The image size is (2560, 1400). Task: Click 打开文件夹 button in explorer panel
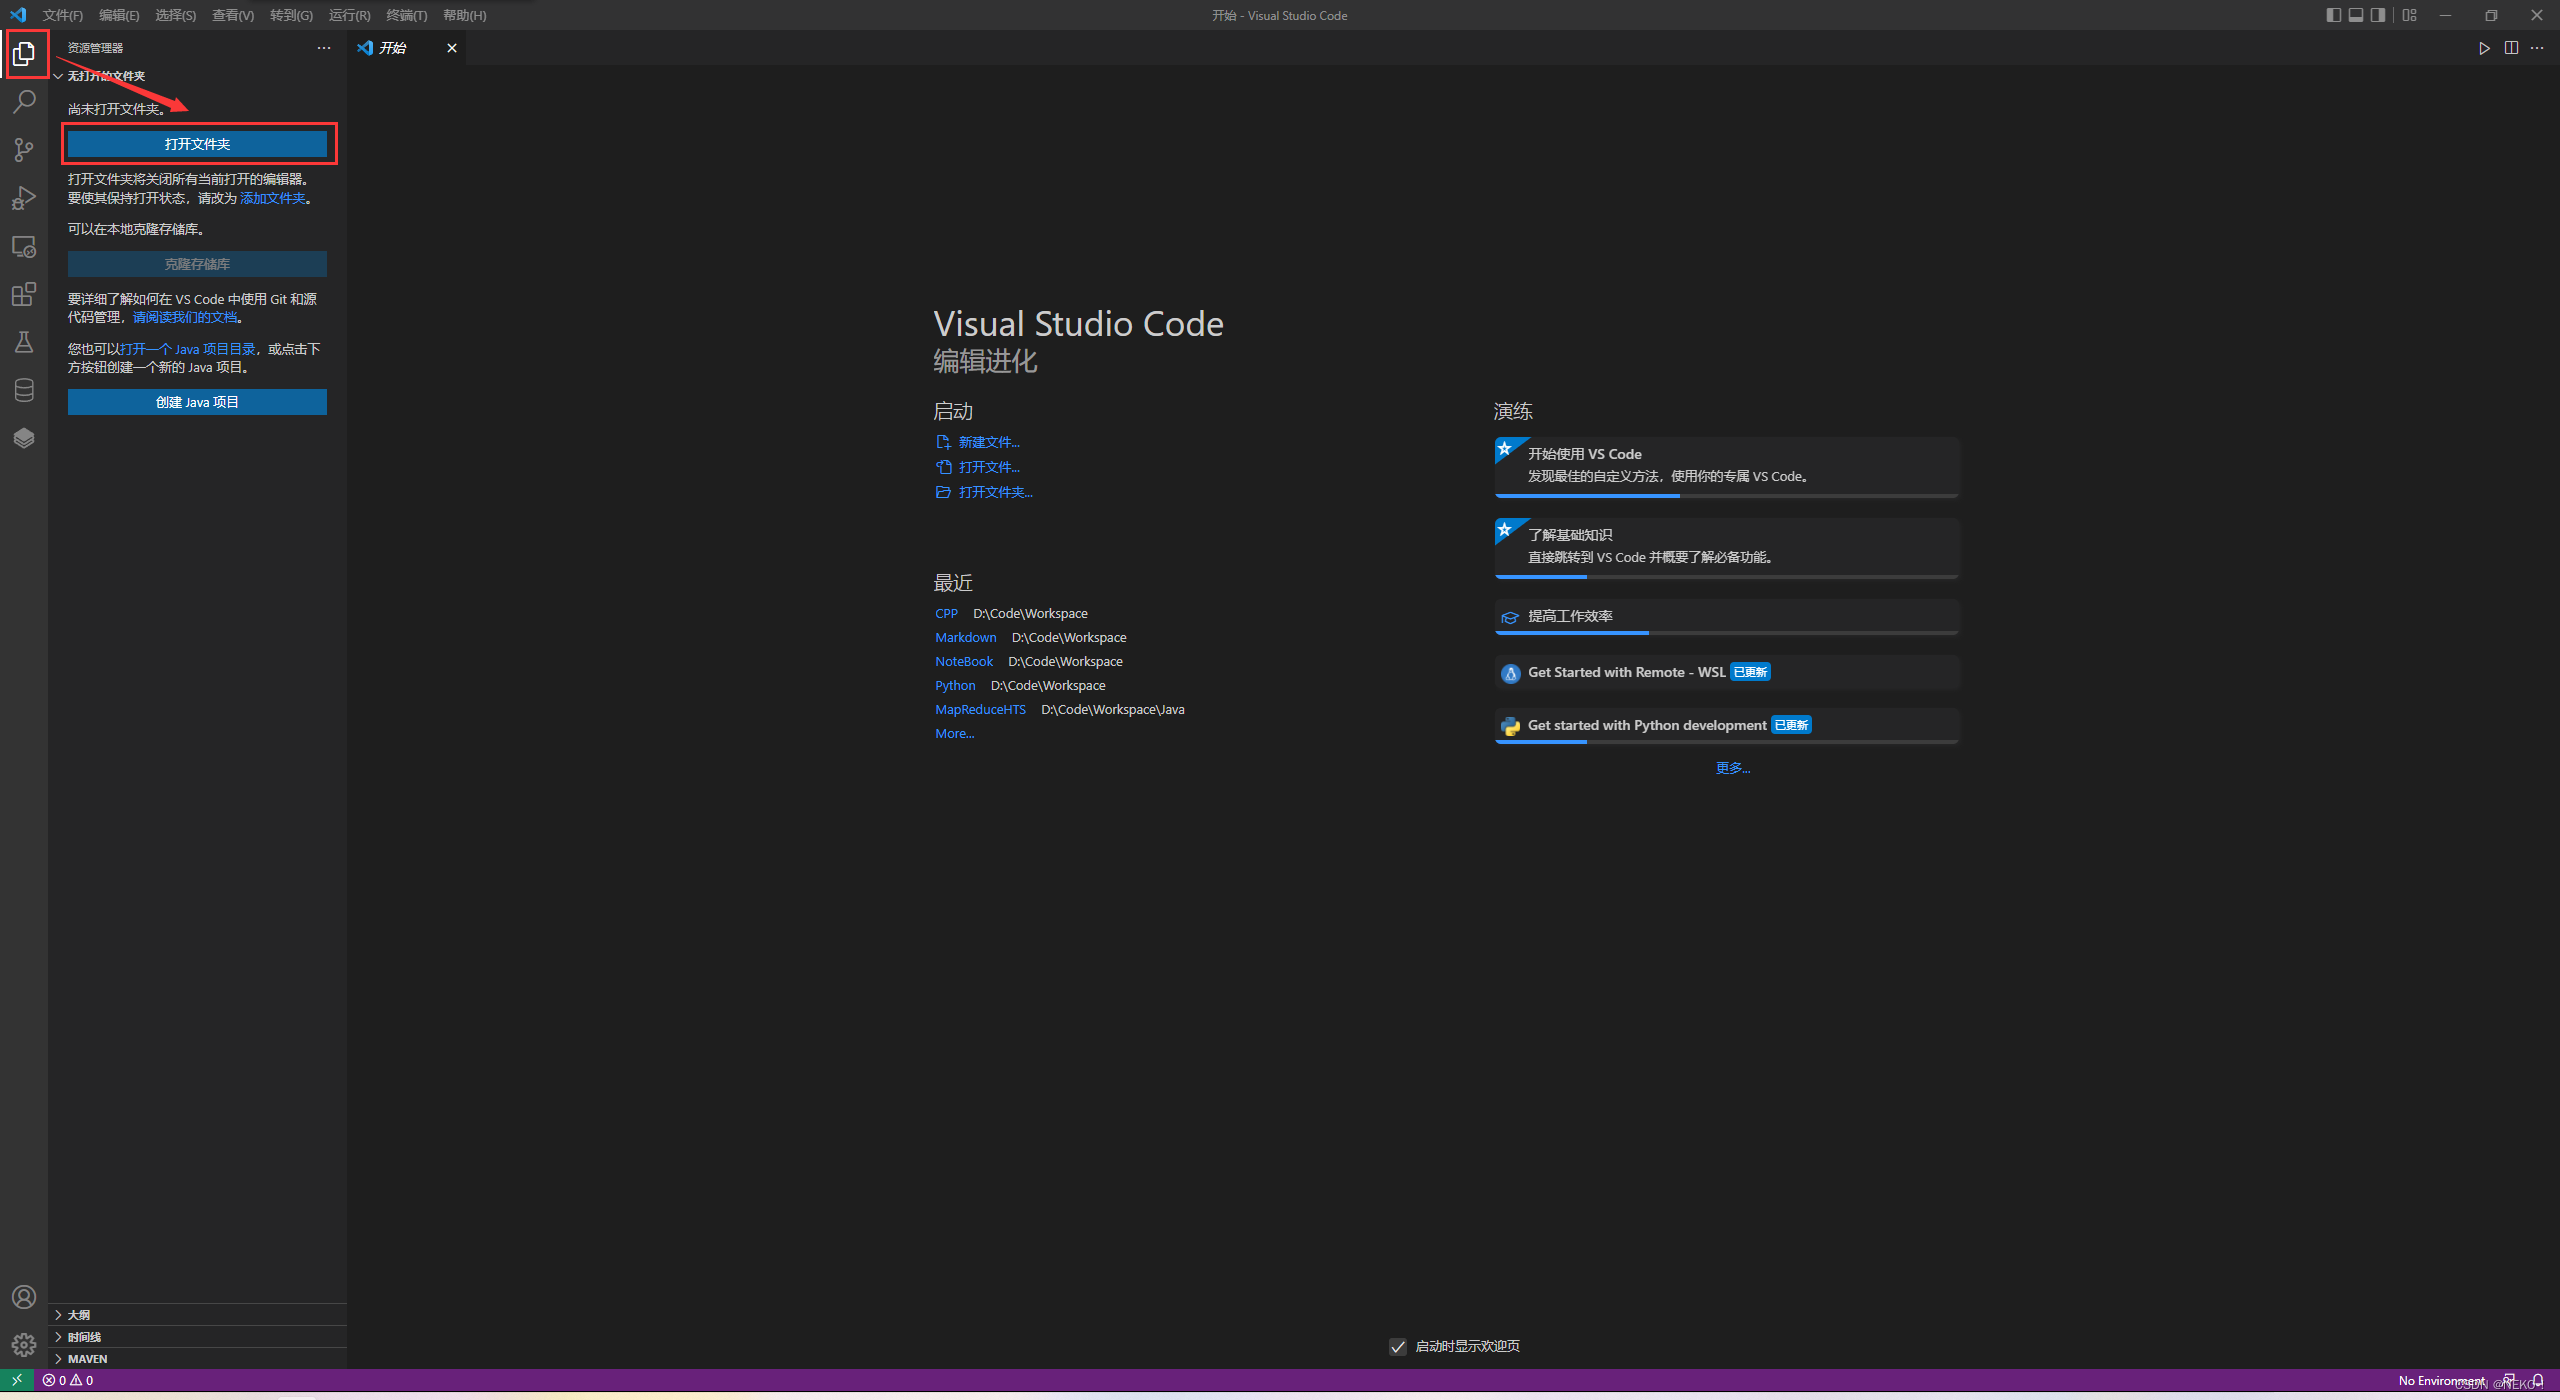point(197,143)
